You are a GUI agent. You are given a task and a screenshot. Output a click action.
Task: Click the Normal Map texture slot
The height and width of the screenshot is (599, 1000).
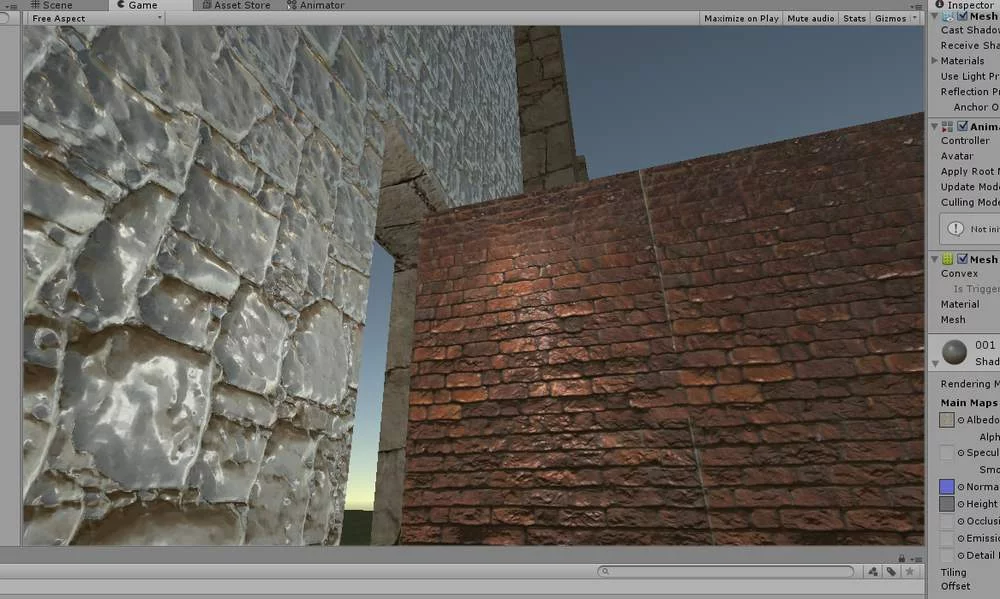946,487
